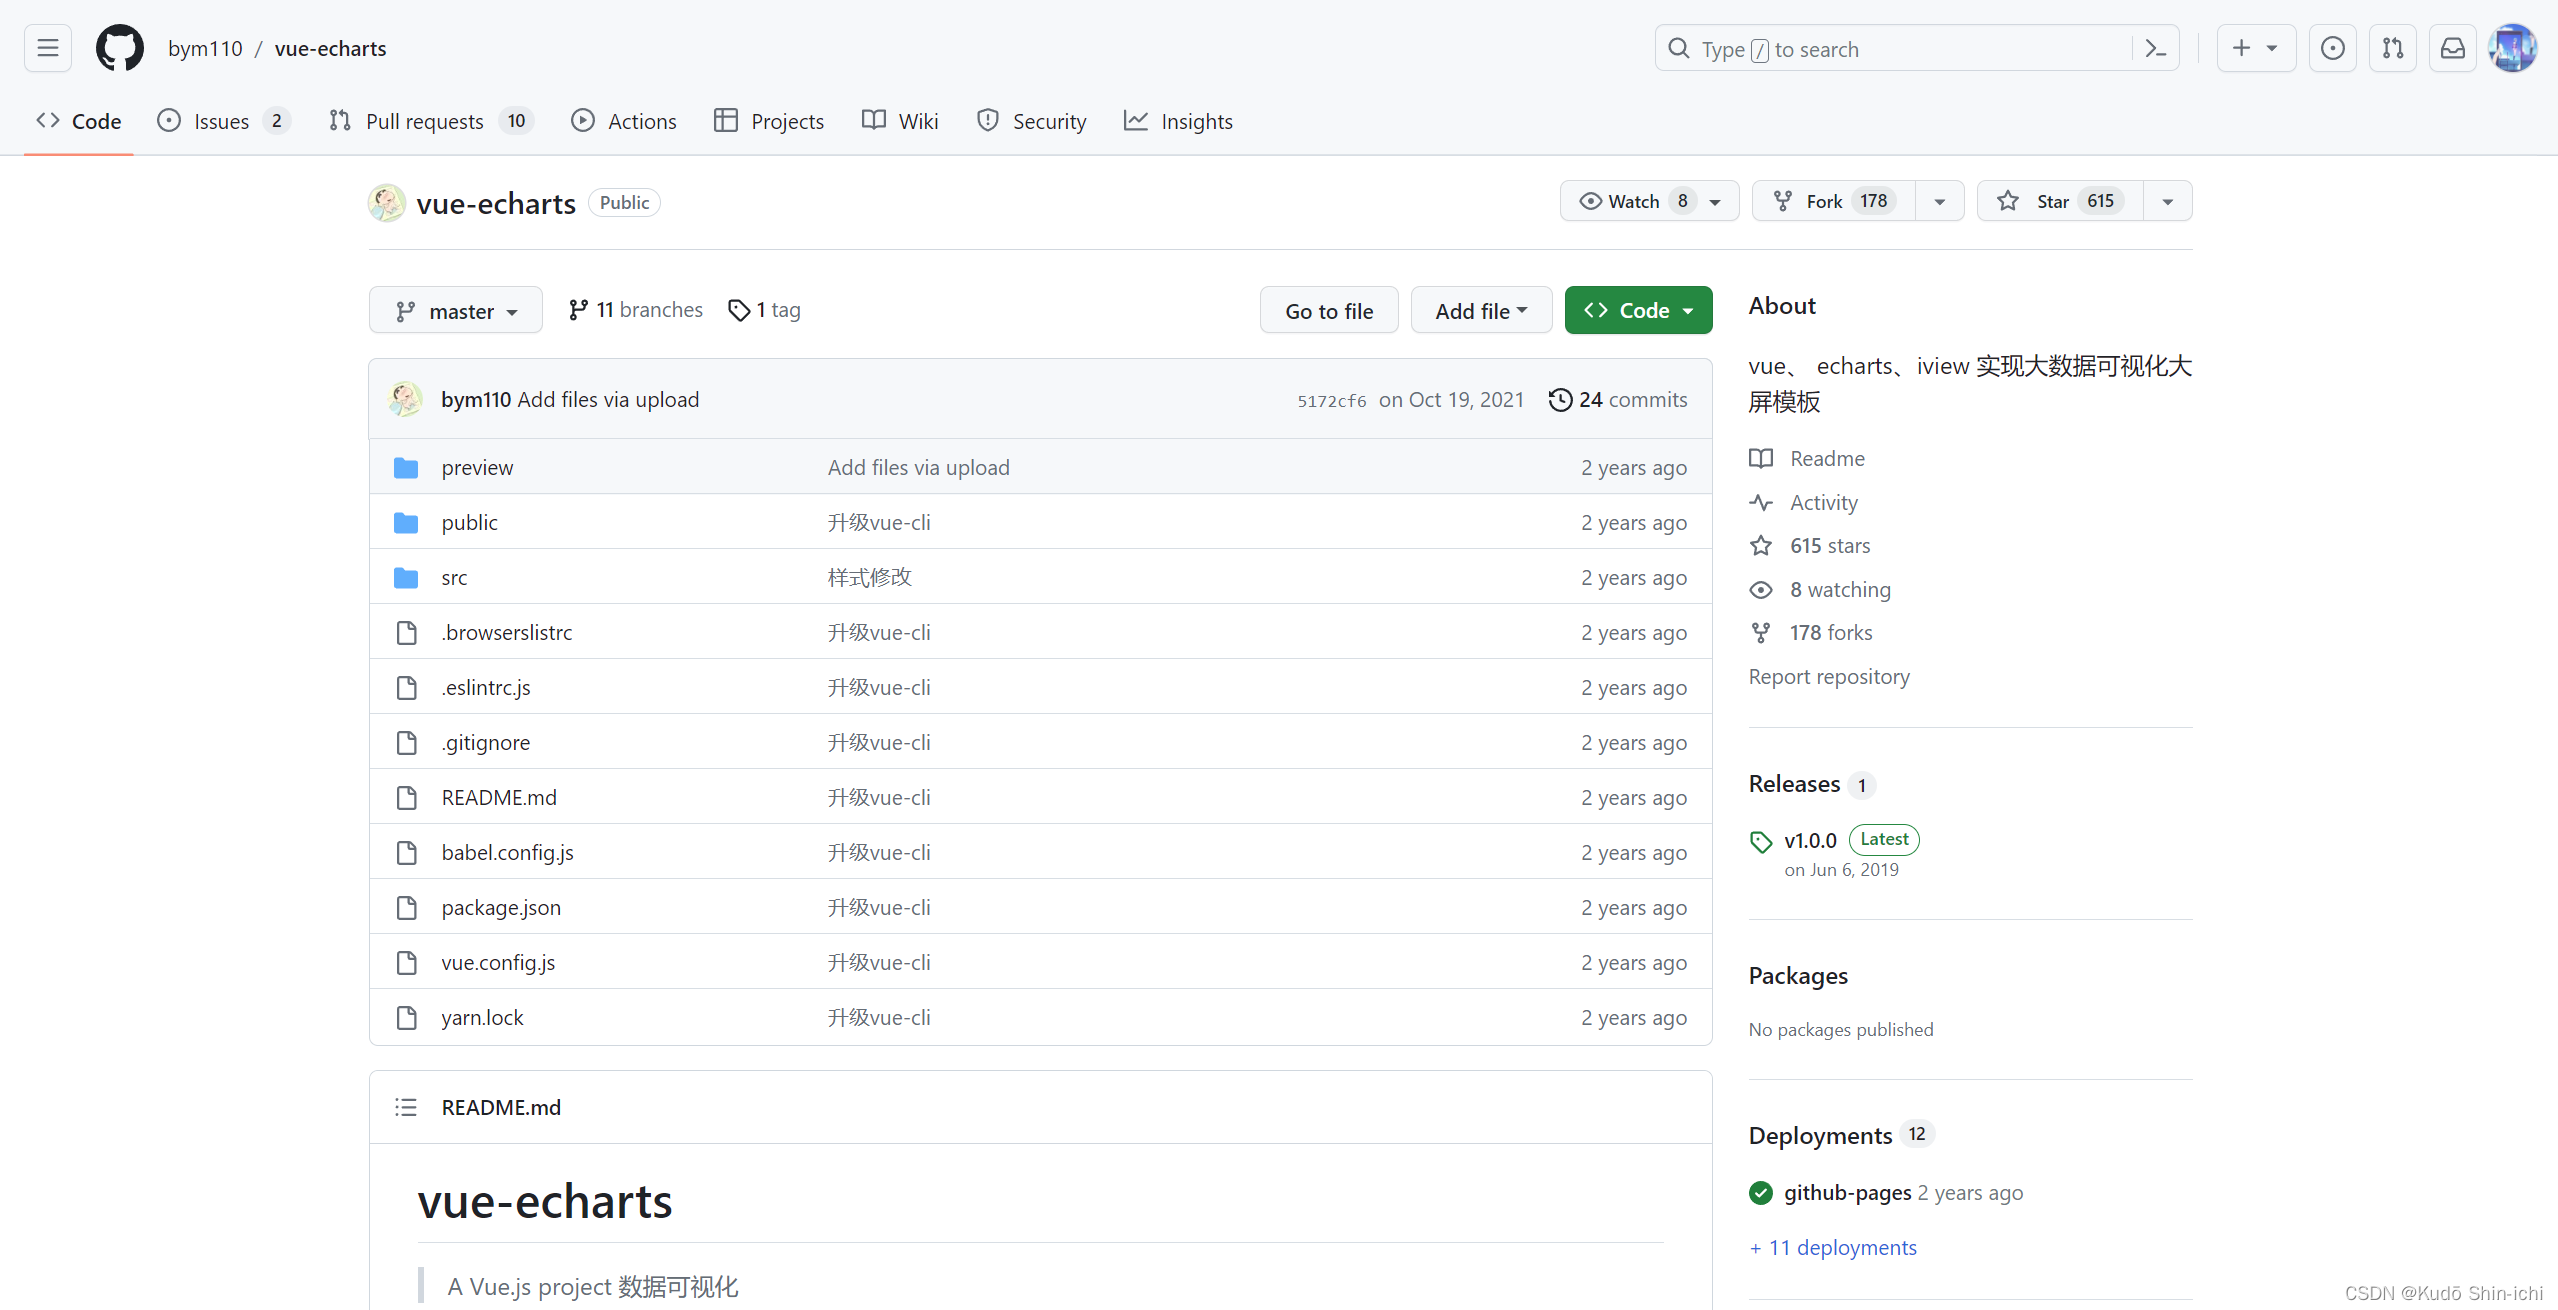Screen dimensions: 2558x1310
Task: Open the issues icon in header
Action: (2332, 48)
